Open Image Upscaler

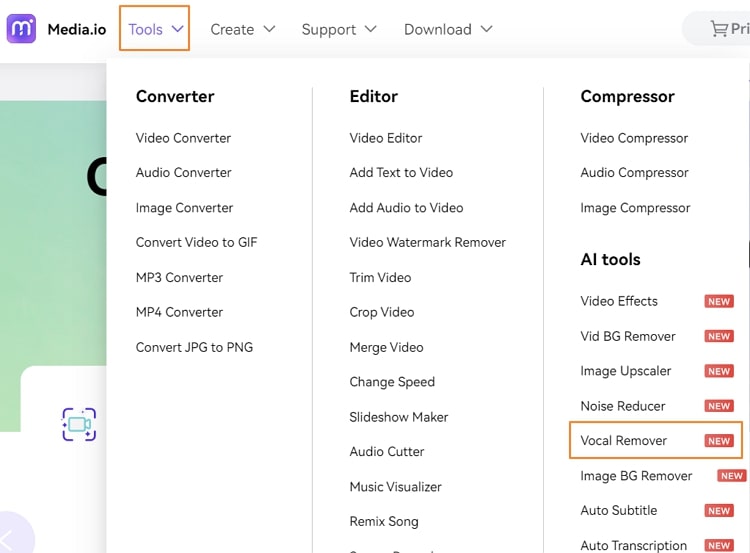tap(626, 371)
